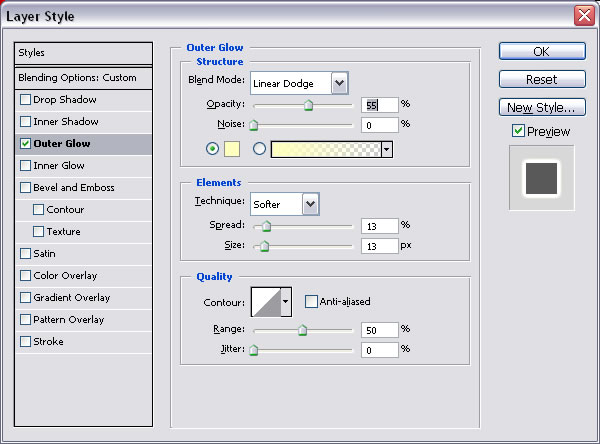
Task: Select the solid color radio button
Action: (x=211, y=149)
